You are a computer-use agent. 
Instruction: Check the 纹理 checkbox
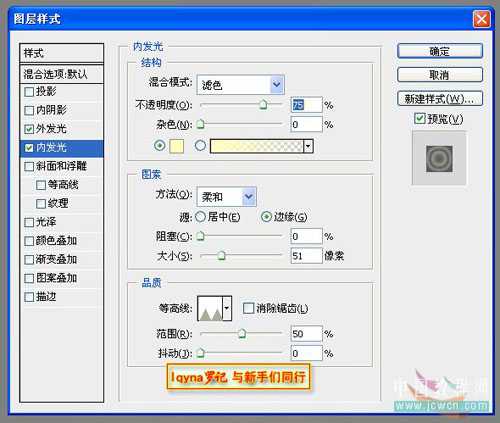point(41,204)
